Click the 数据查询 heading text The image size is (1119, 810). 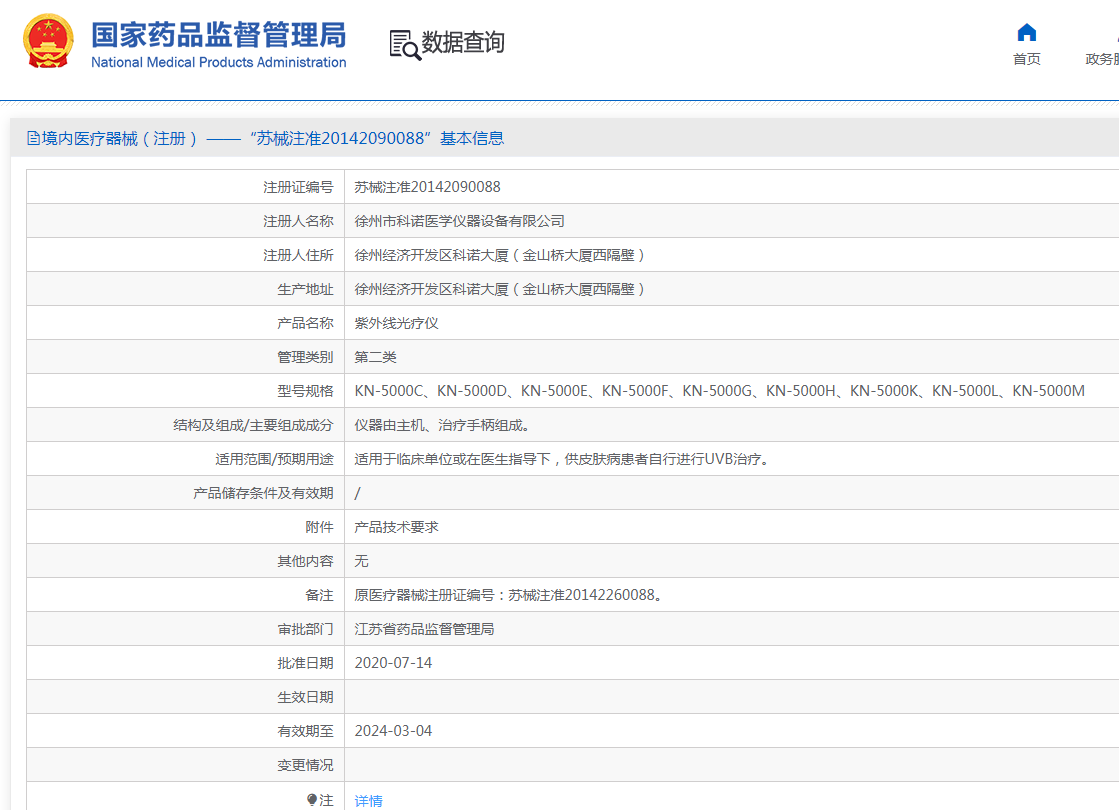[x=462, y=42]
